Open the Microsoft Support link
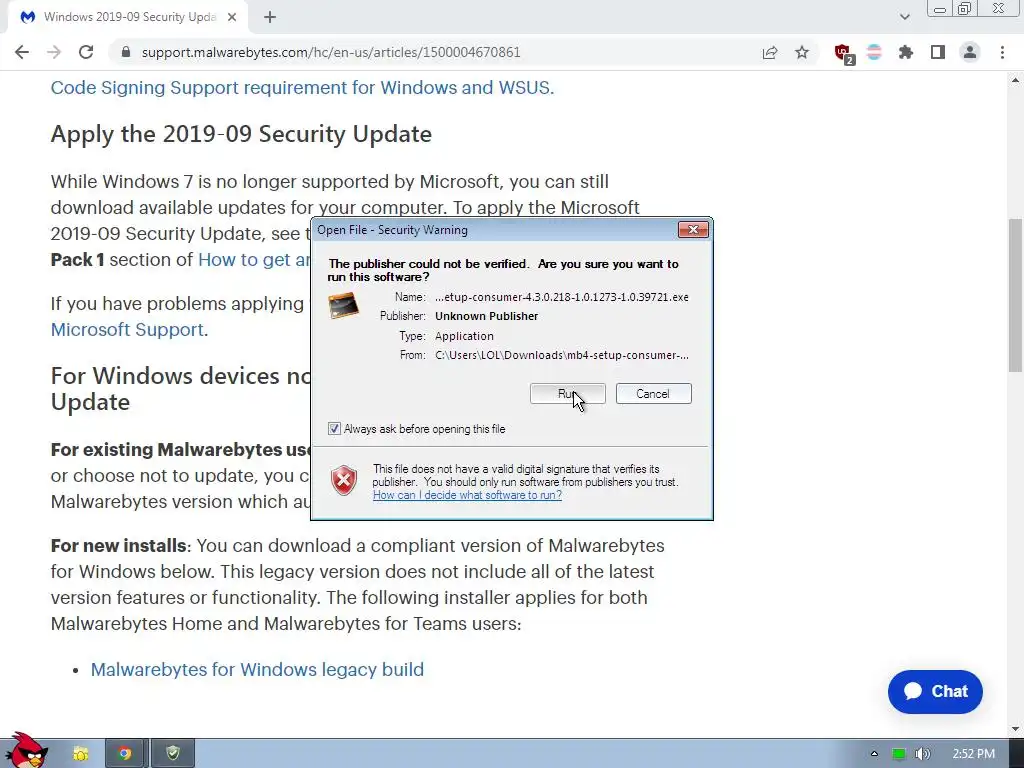 (x=127, y=330)
